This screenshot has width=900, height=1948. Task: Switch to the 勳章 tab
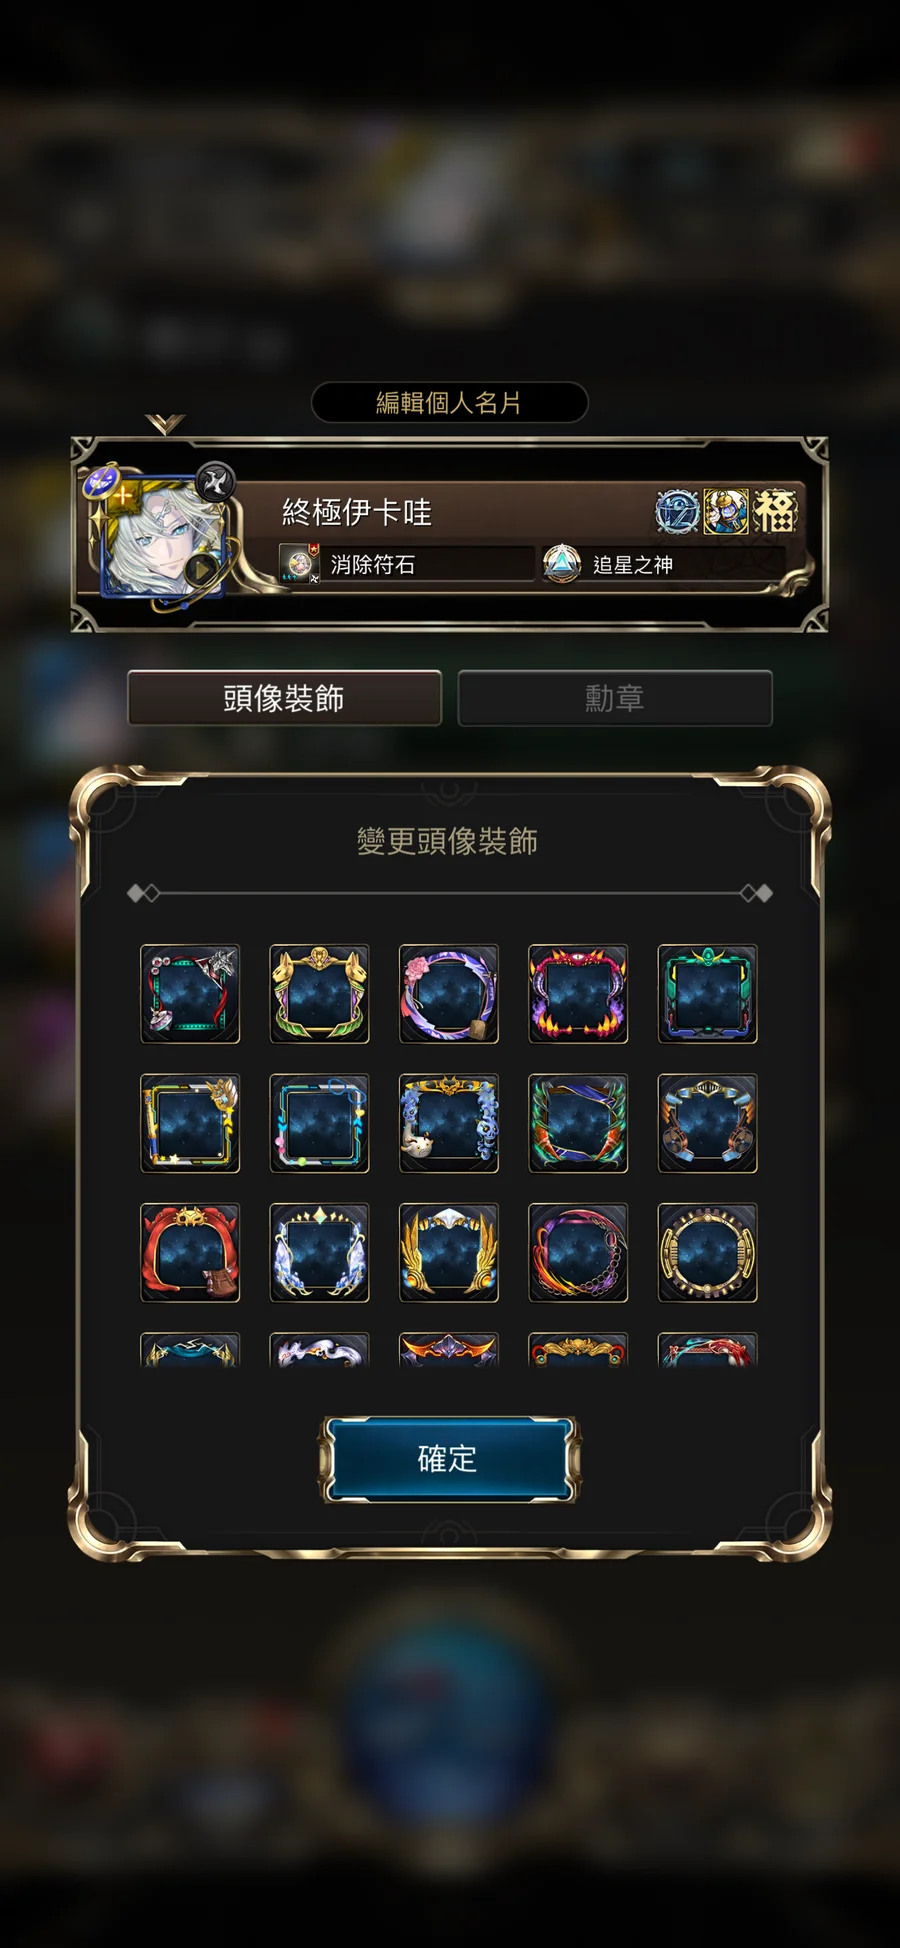pos(615,698)
